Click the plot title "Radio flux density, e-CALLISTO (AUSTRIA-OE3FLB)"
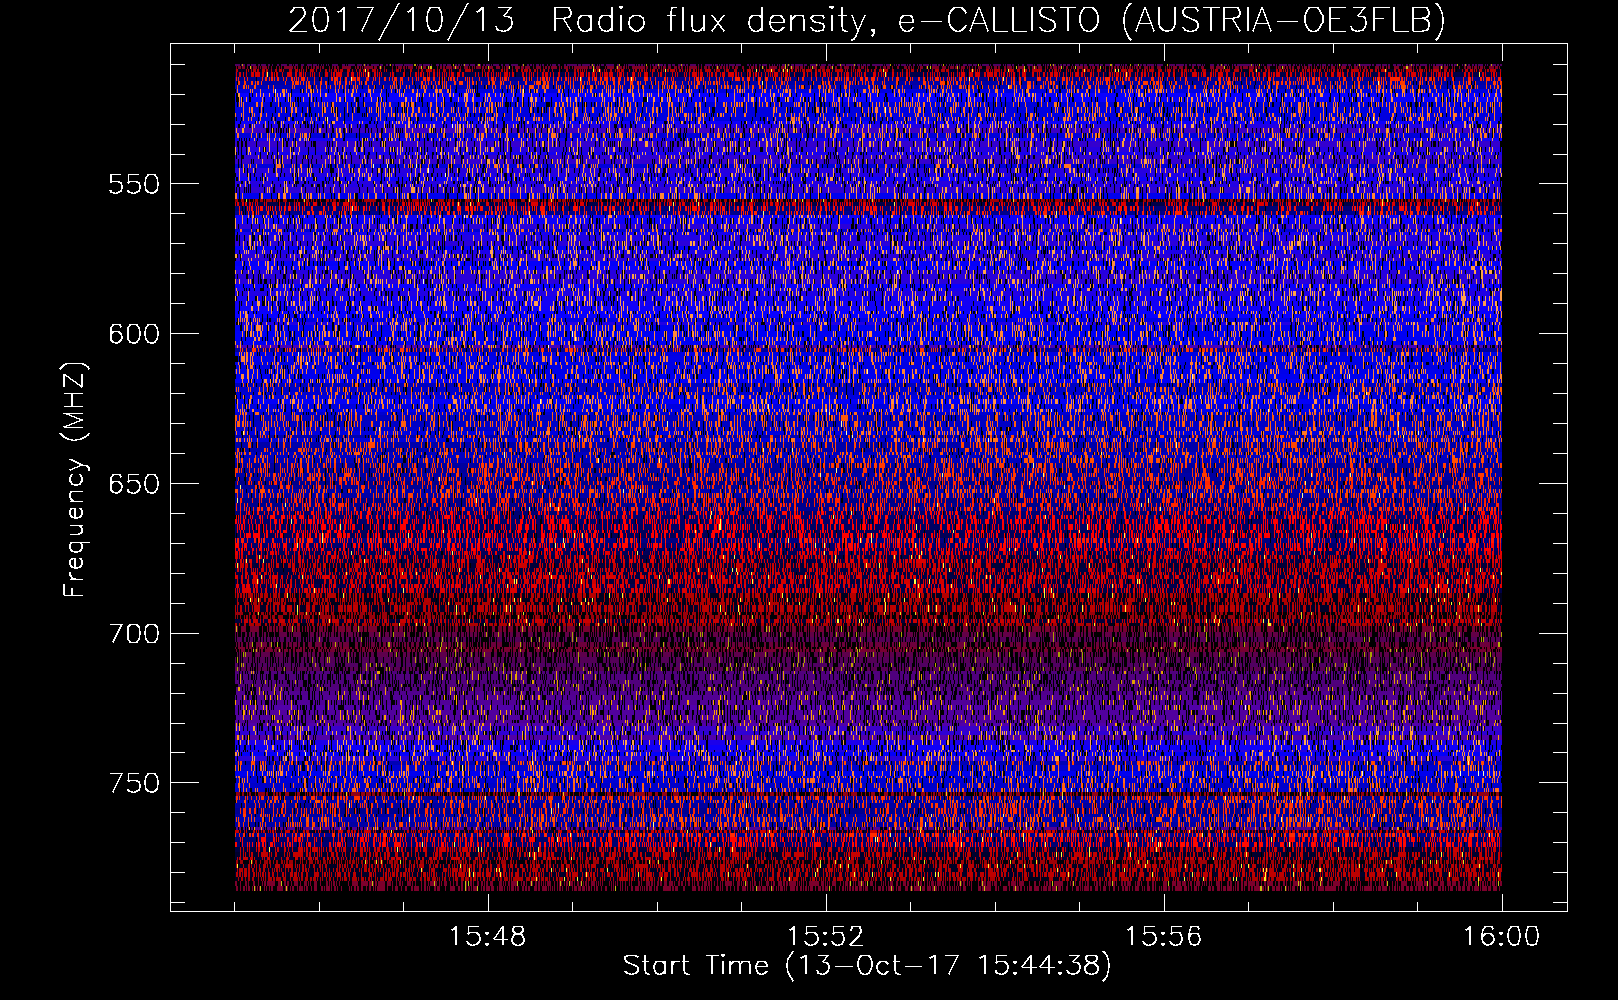Viewport: 1618px width, 1000px height. (998, 20)
